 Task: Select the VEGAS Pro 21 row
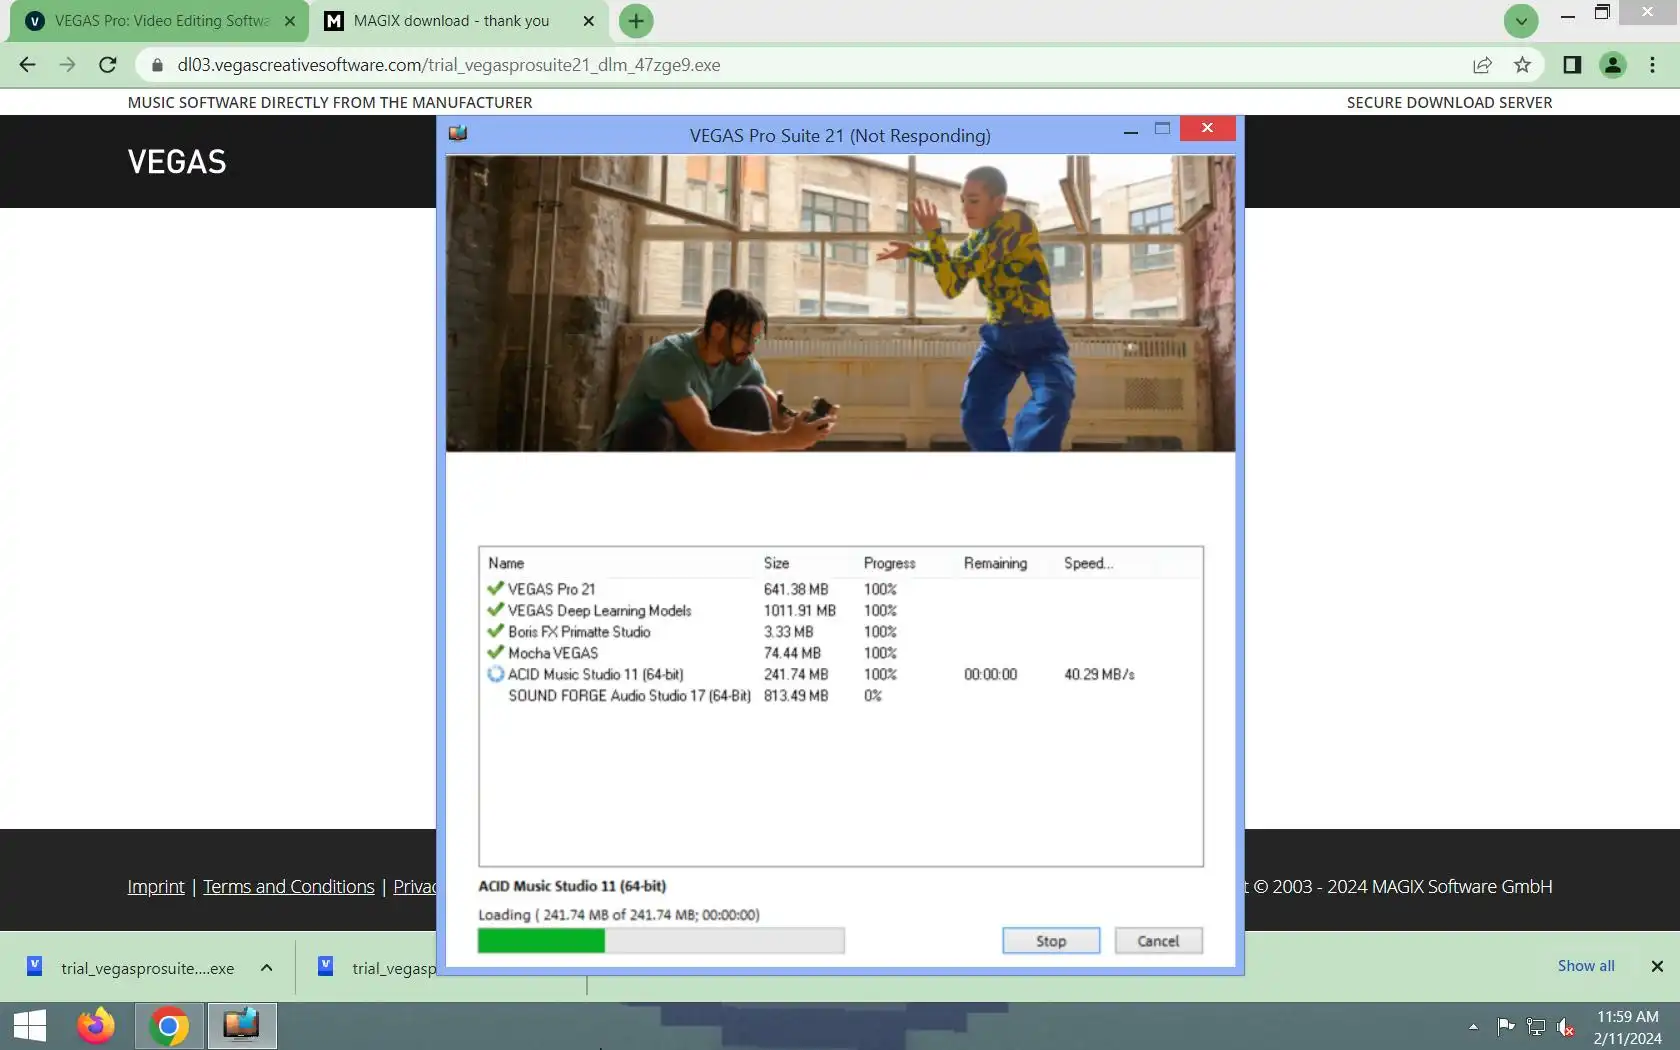point(840,589)
